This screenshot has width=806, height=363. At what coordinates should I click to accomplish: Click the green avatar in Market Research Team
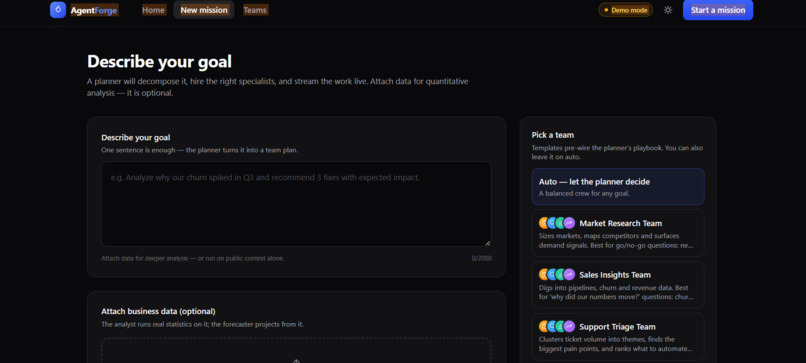coord(560,223)
